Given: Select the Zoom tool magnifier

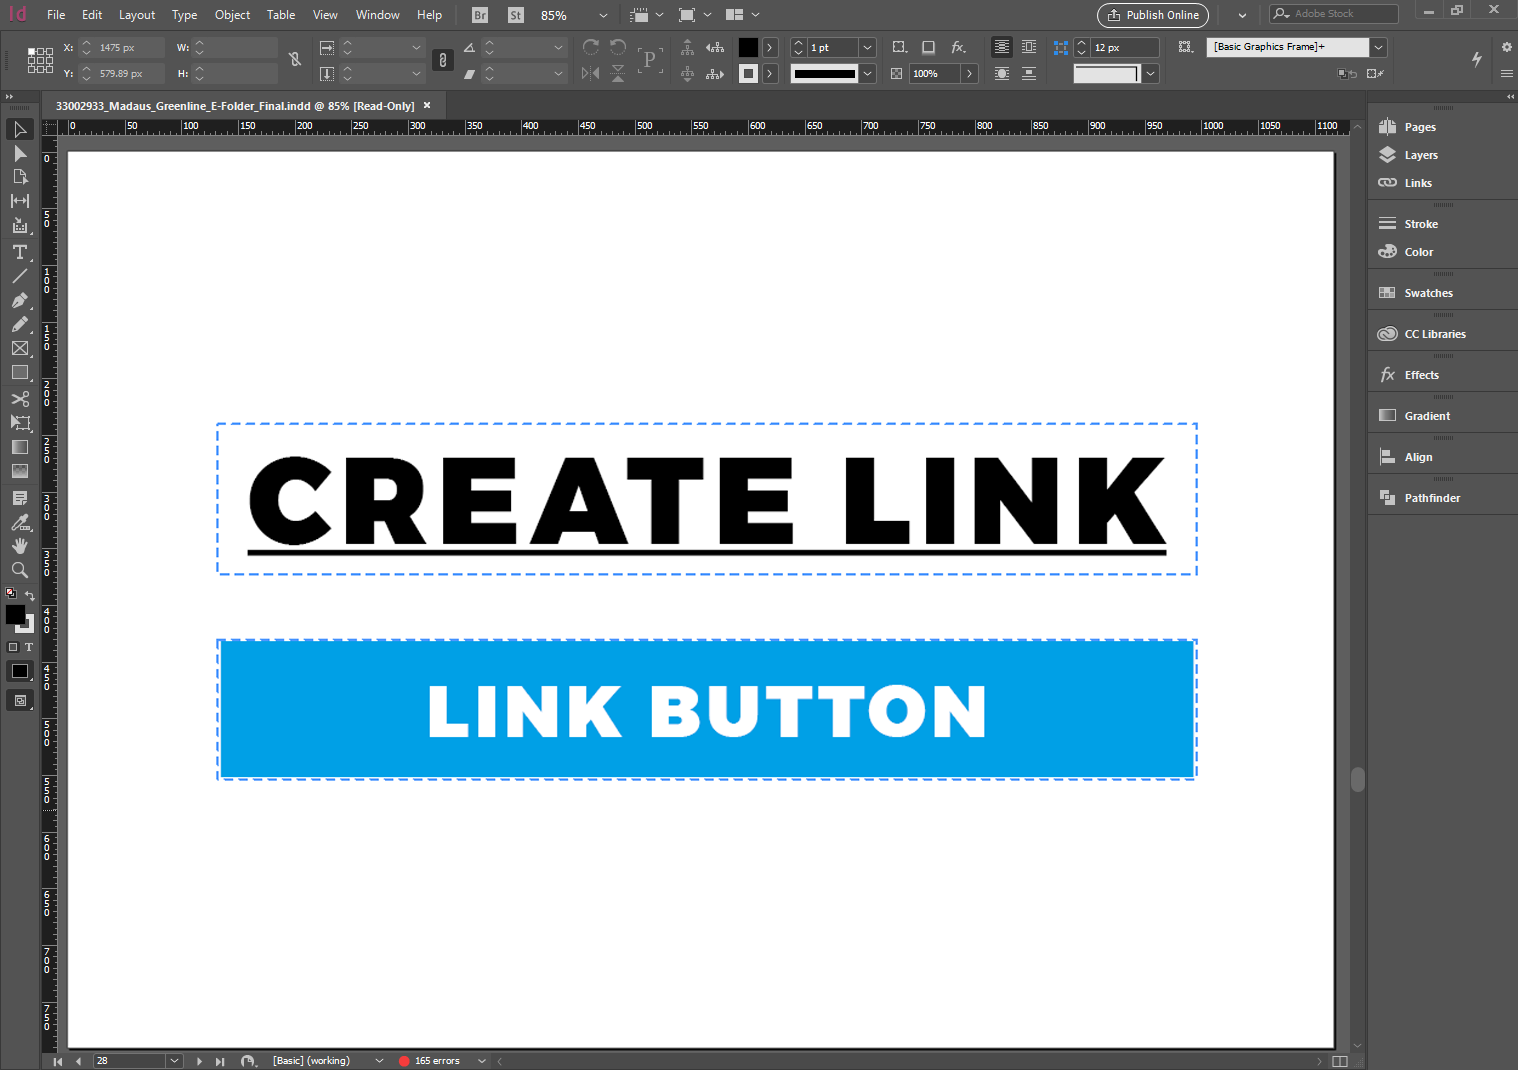Looking at the screenshot, I should [x=20, y=570].
